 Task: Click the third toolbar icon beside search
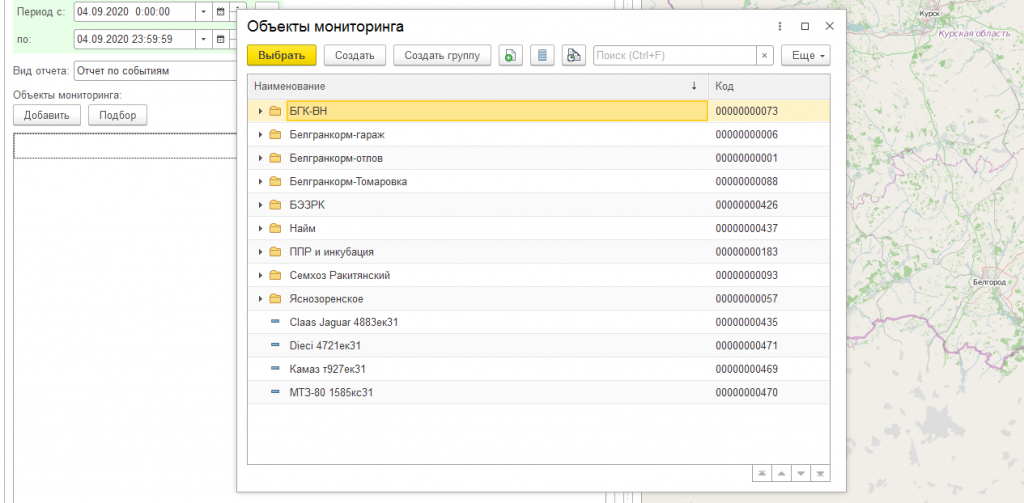point(572,56)
